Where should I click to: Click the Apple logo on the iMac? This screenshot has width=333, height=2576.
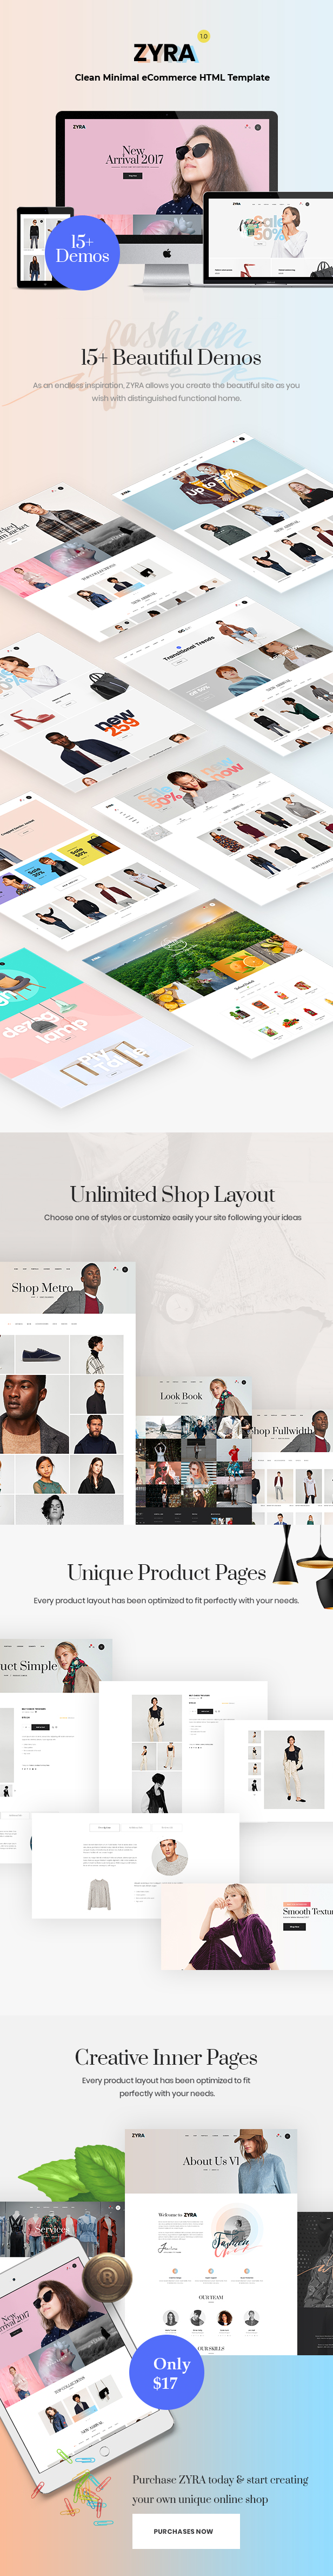167,253
